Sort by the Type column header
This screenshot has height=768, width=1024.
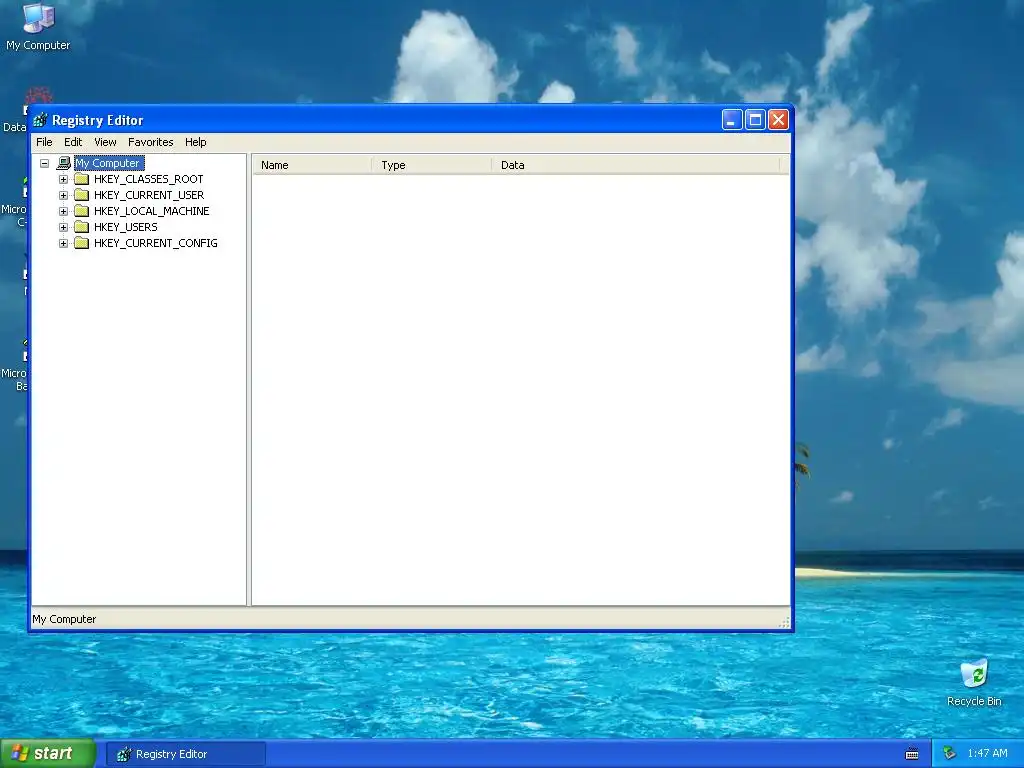tap(431, 165)
